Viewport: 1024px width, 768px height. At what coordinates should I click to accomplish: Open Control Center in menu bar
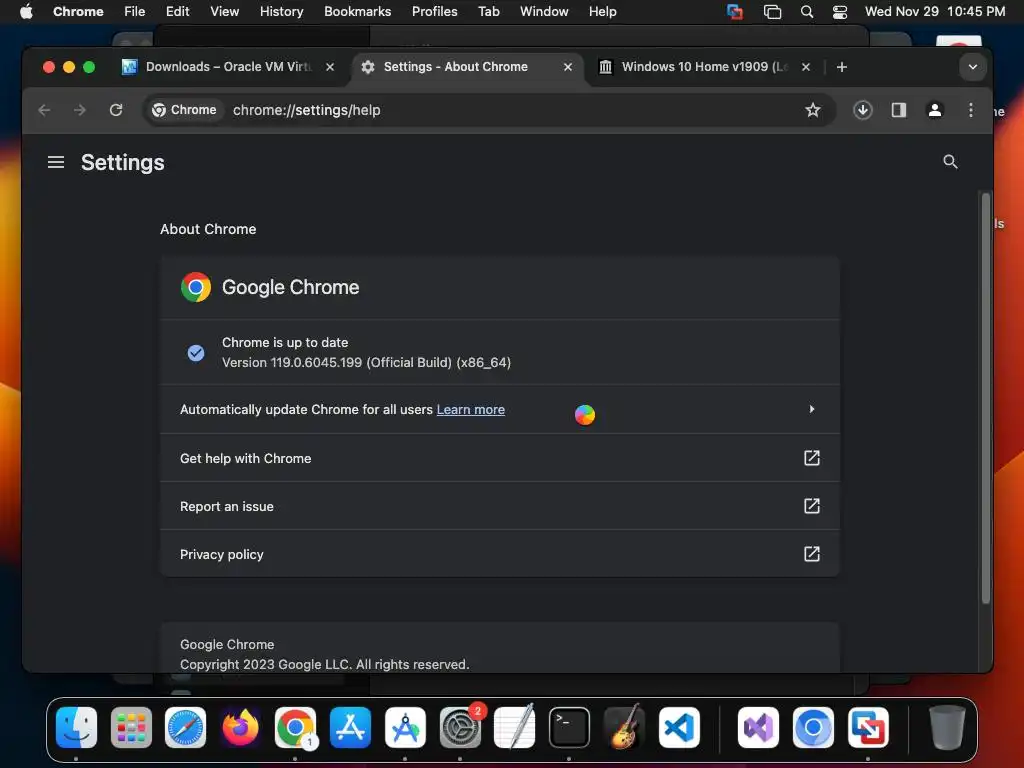[x=840, y=12]
